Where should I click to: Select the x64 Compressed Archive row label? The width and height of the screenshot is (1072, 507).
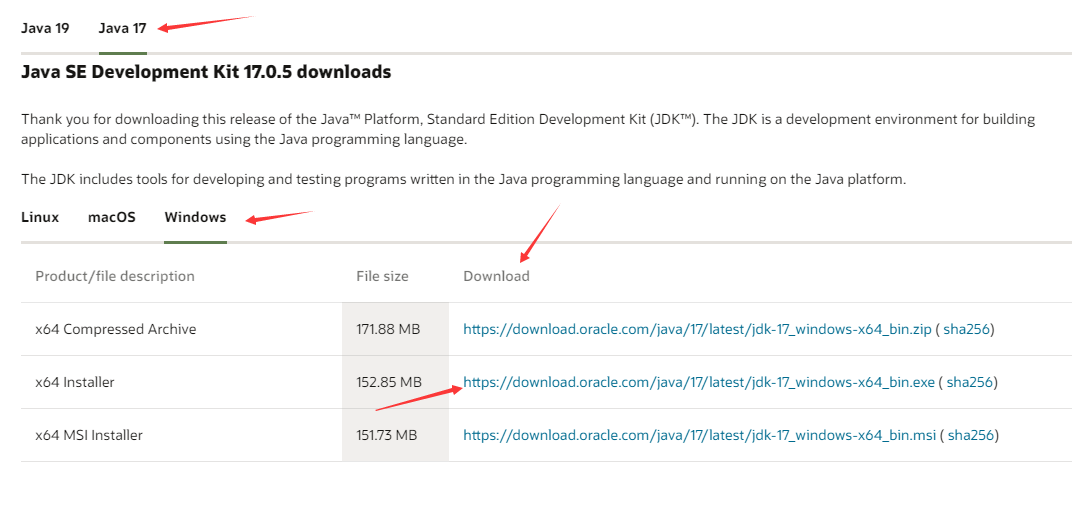point(116,329)
